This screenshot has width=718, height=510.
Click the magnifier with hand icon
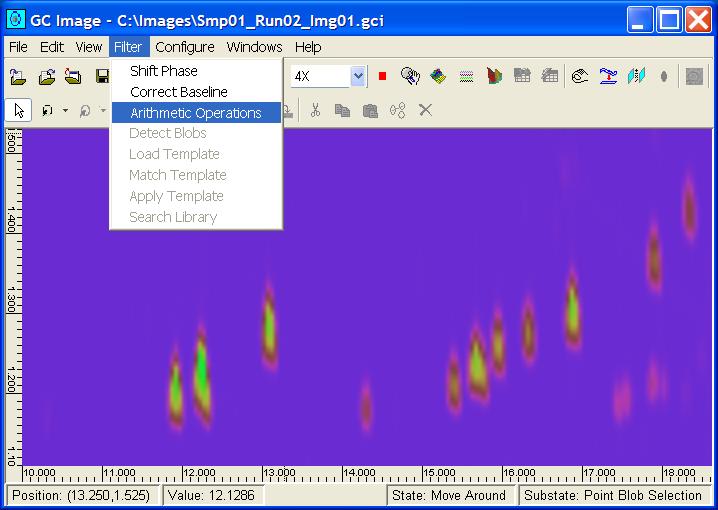pos(410,76)
